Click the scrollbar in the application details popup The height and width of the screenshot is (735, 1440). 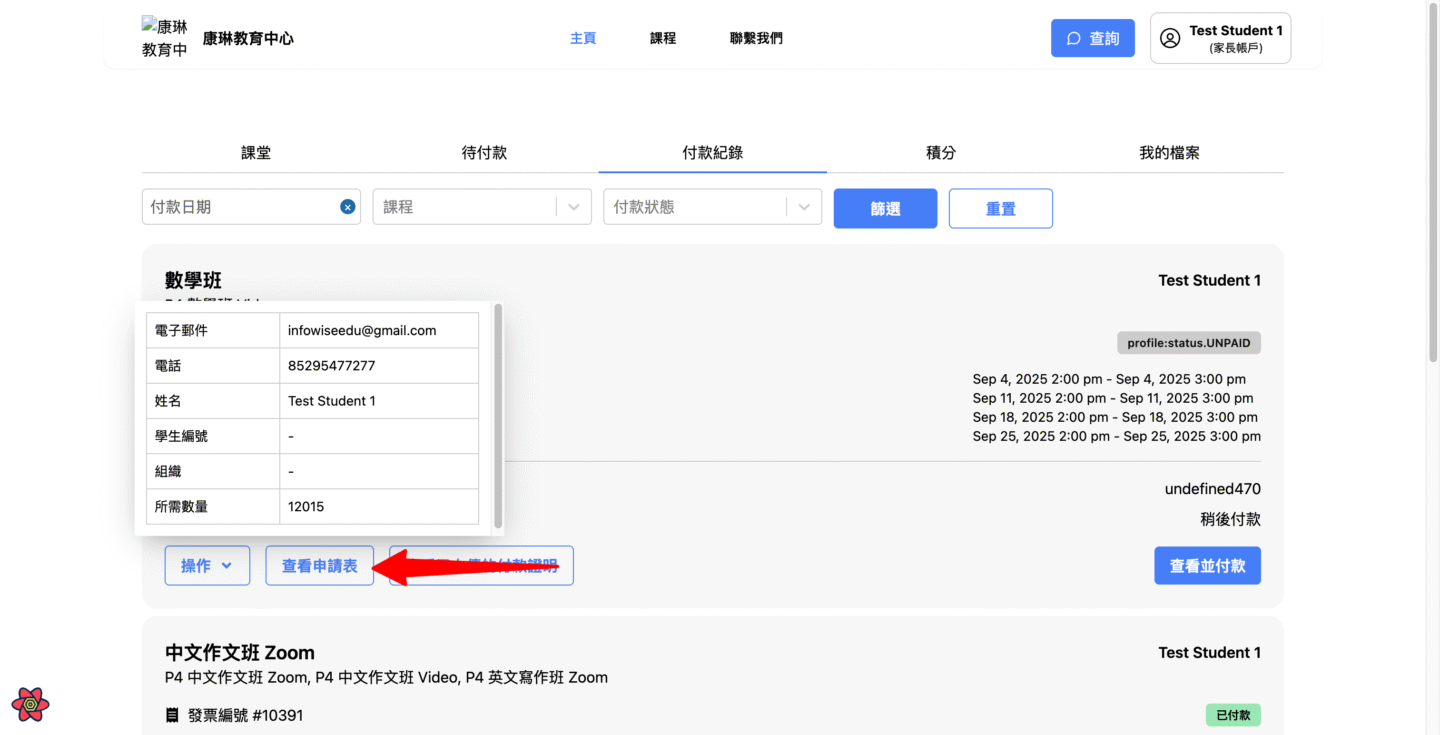pos(498,416)
